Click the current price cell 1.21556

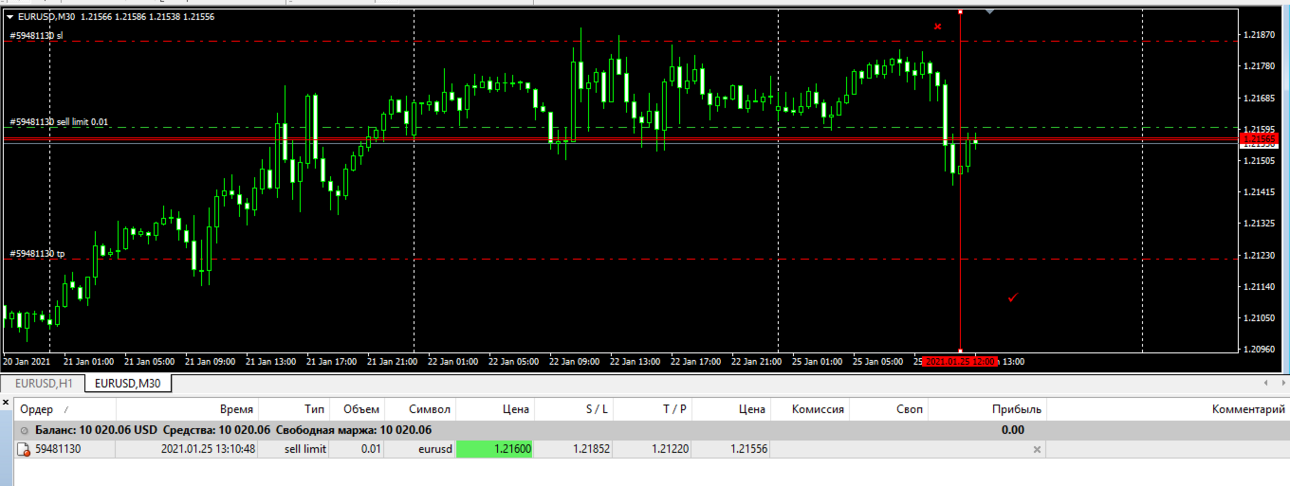748,450
